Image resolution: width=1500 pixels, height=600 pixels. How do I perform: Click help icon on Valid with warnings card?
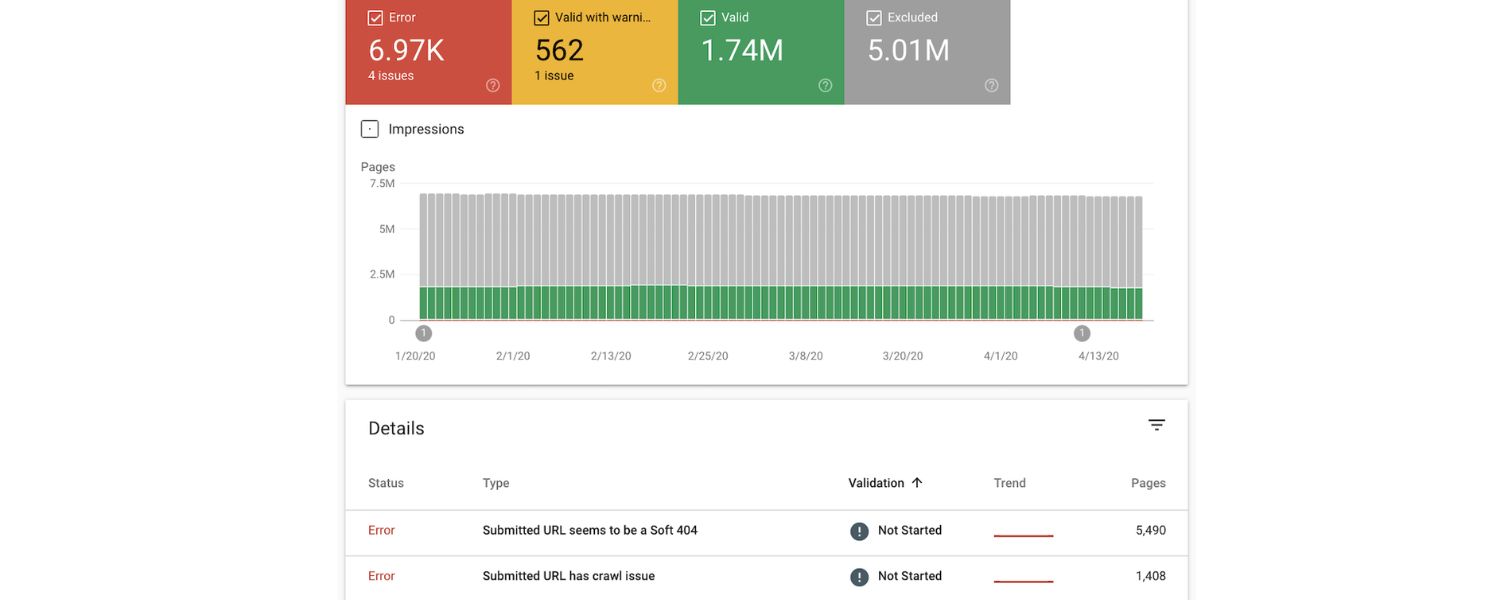click(659, 86)
